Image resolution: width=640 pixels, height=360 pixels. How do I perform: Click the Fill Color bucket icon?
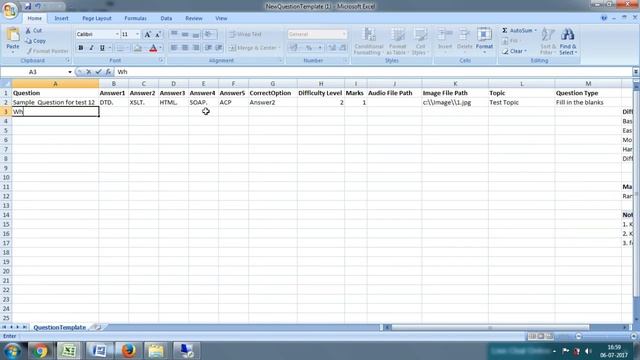click(x=138, y=48)
